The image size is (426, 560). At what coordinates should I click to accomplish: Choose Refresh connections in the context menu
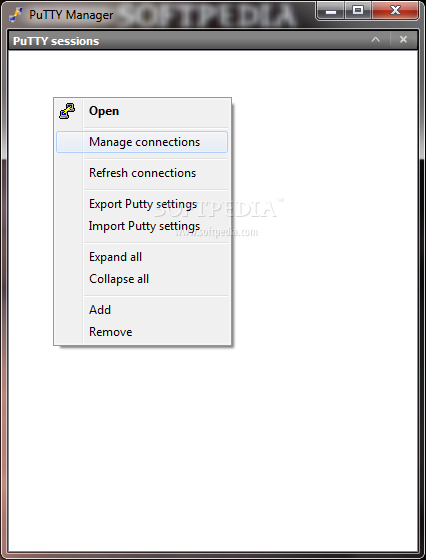142,173
